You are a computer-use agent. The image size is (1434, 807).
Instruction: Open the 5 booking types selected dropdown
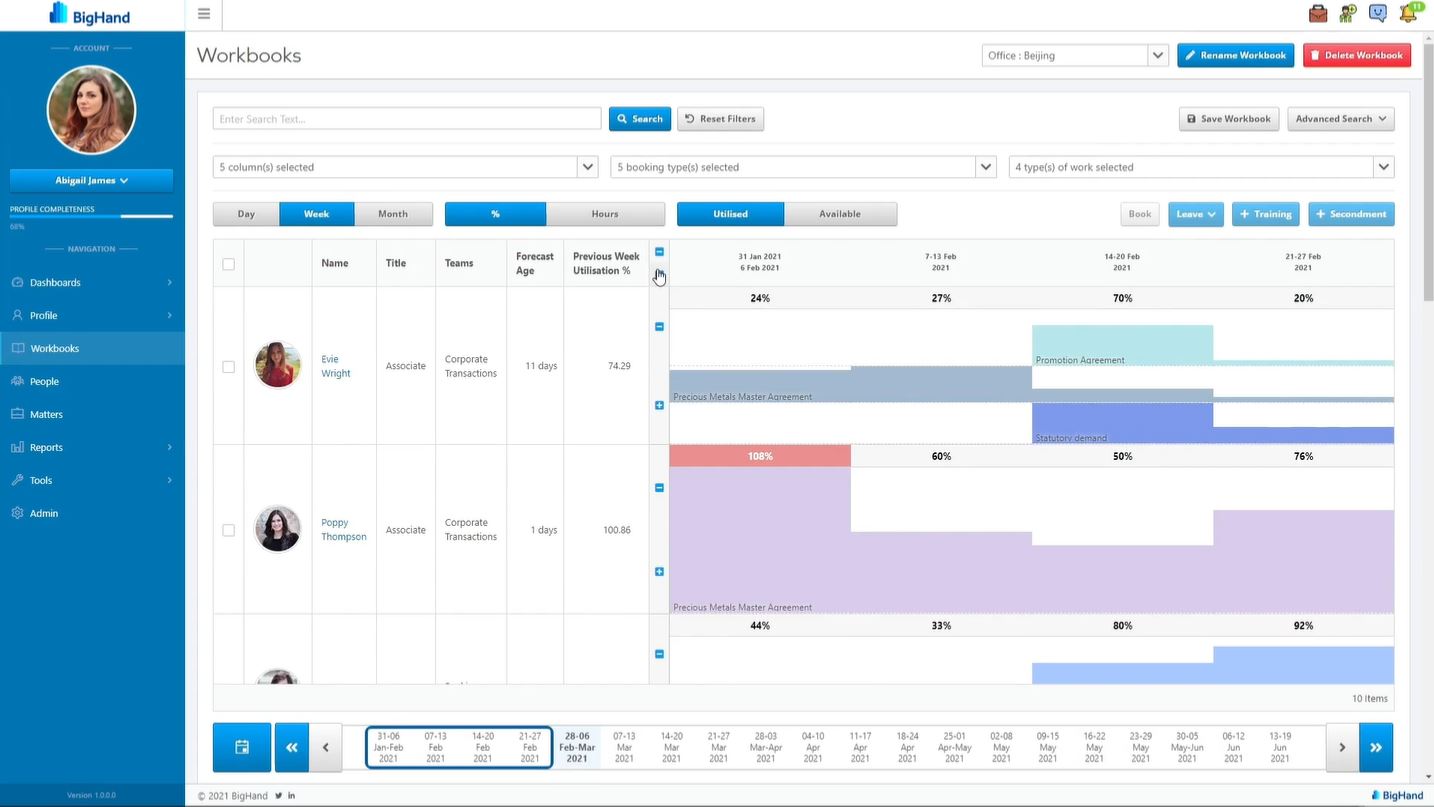click(x=985, y=166)
